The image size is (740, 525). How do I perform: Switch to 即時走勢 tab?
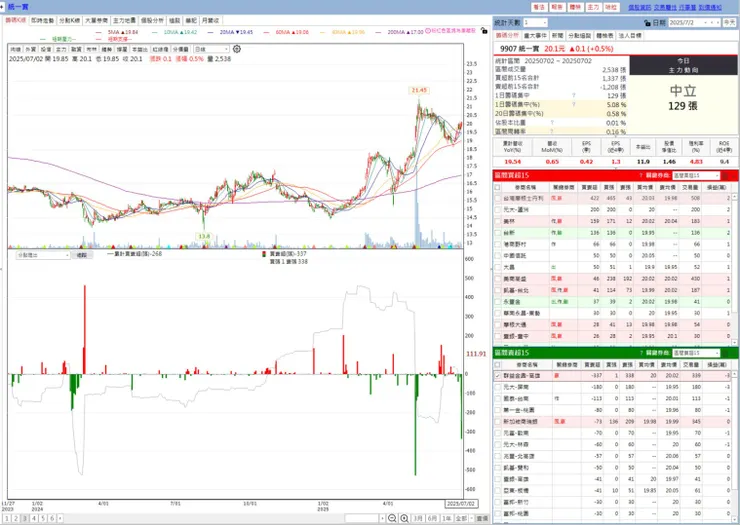coord(42,21)
